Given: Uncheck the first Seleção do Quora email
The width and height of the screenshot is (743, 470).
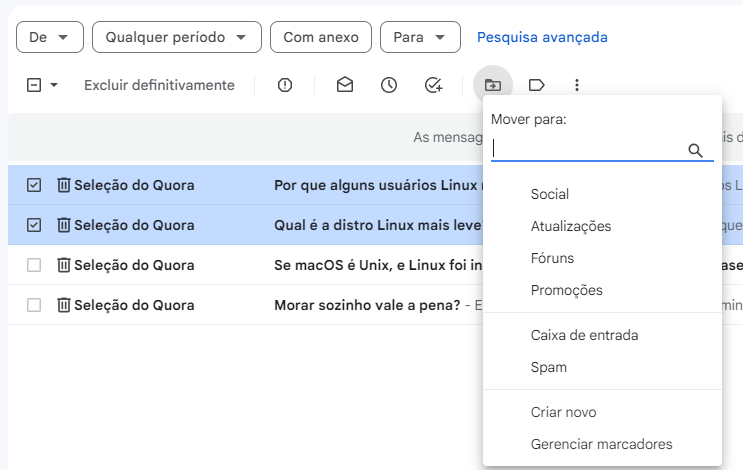Looking at the screenshot, I should (x=34, y=185).
